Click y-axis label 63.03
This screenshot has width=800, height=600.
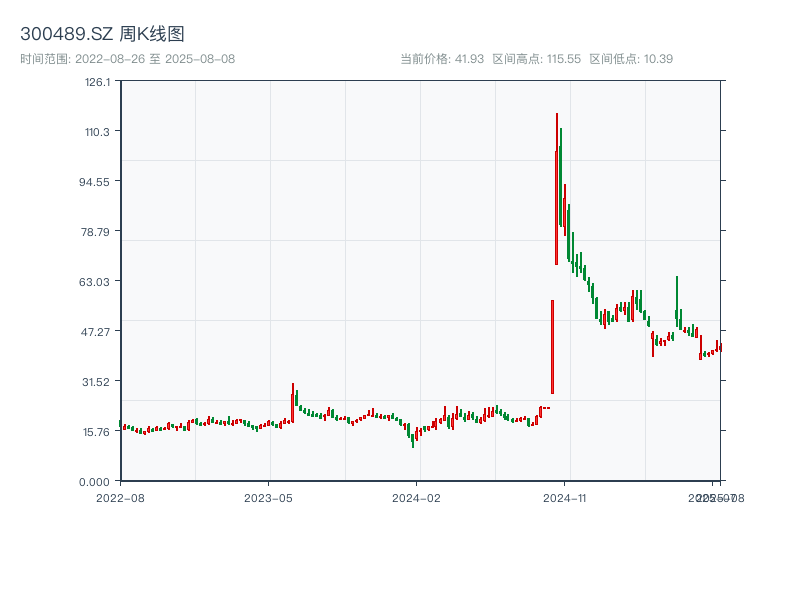click(x=94, y=282)
